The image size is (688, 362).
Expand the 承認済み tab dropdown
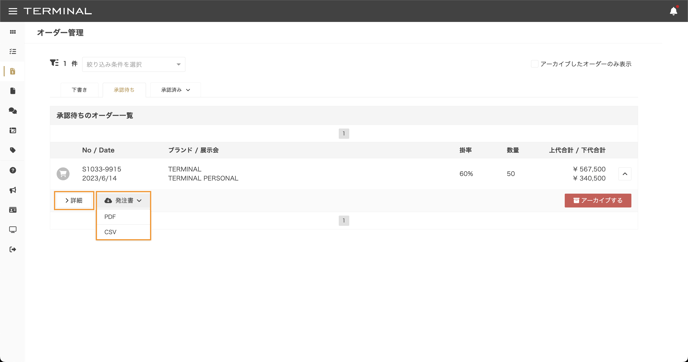click(176, 90)
